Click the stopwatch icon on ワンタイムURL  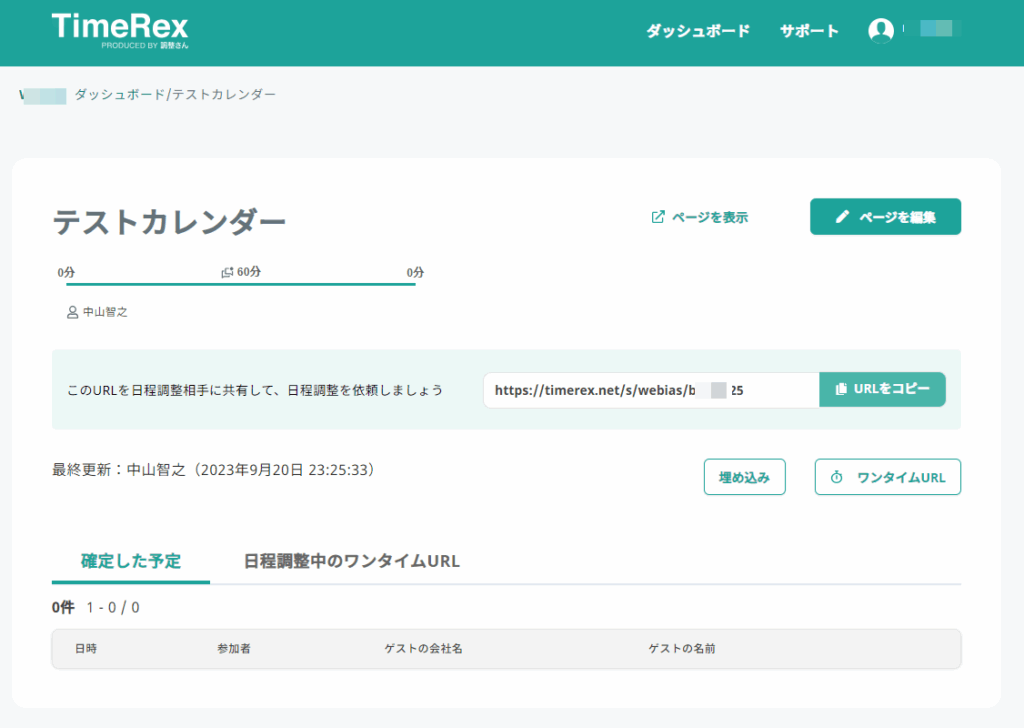pyautogui.click(x=837, y=478)
